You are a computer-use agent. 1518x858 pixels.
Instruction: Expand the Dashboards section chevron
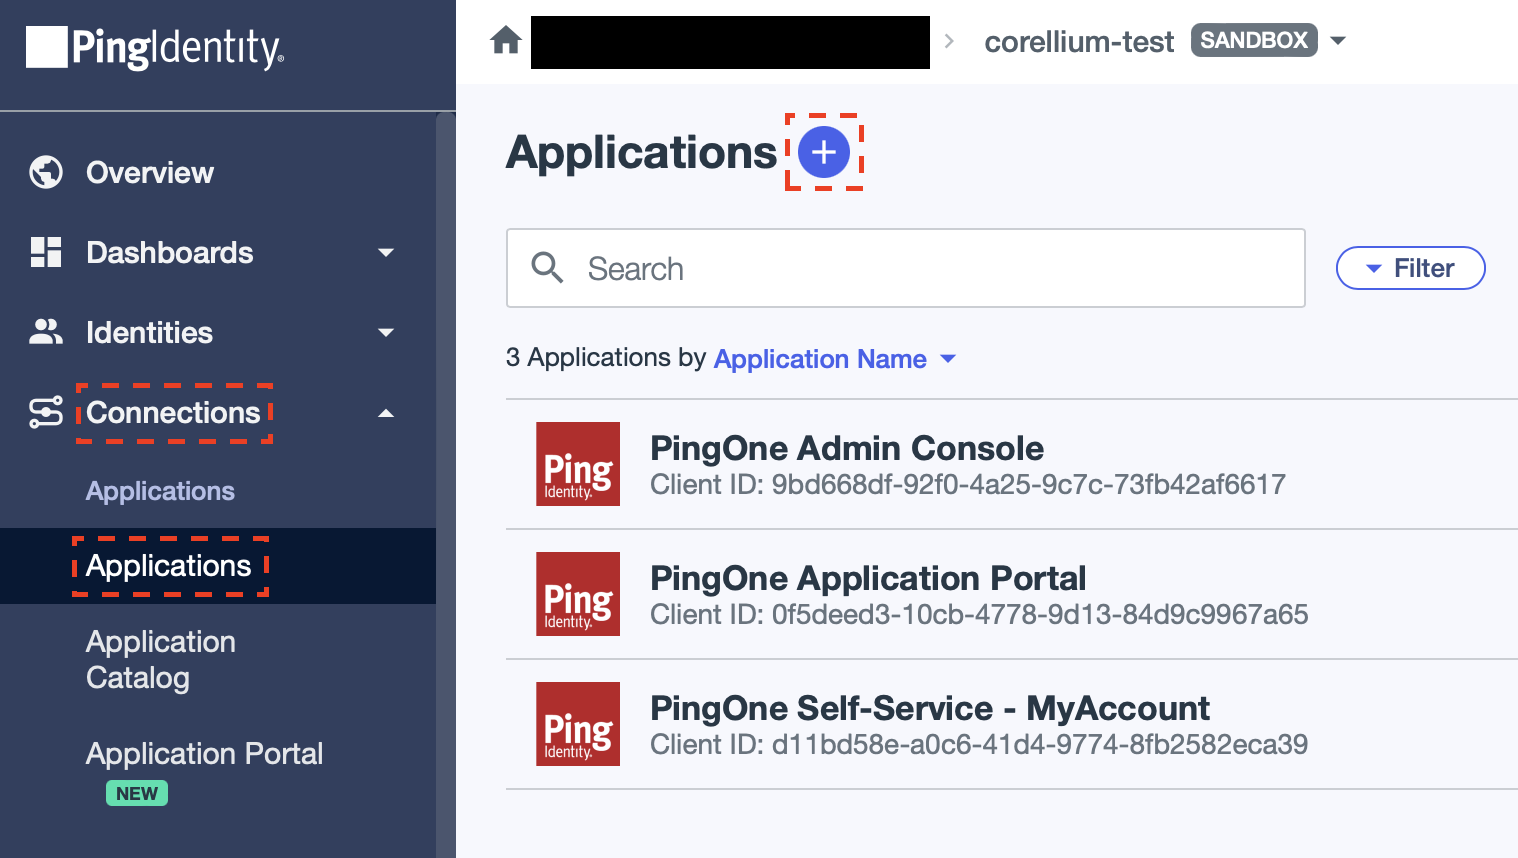386,252
